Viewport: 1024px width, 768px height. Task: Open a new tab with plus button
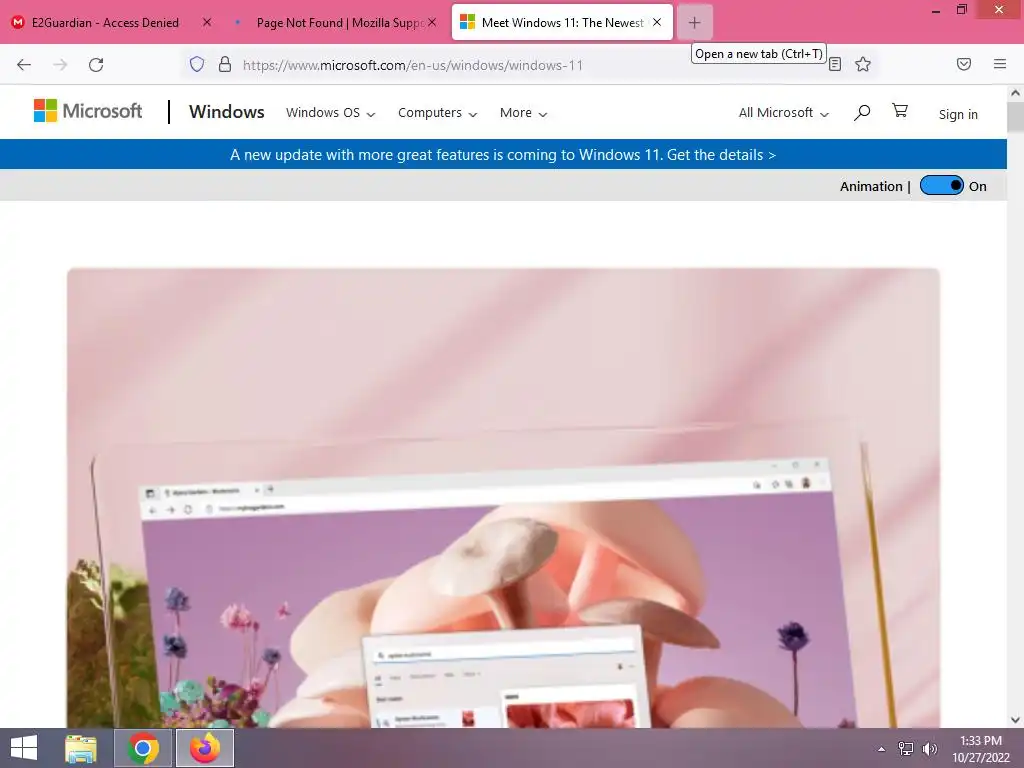[694, 23]
